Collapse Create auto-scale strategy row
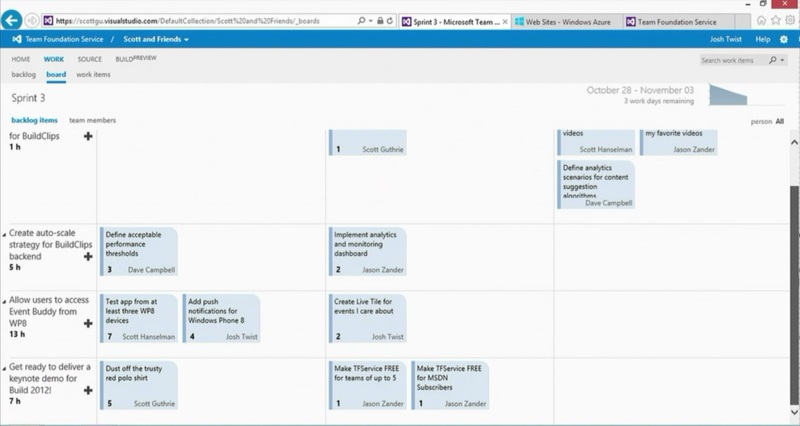The image size is (800, 426). [5, 235]
